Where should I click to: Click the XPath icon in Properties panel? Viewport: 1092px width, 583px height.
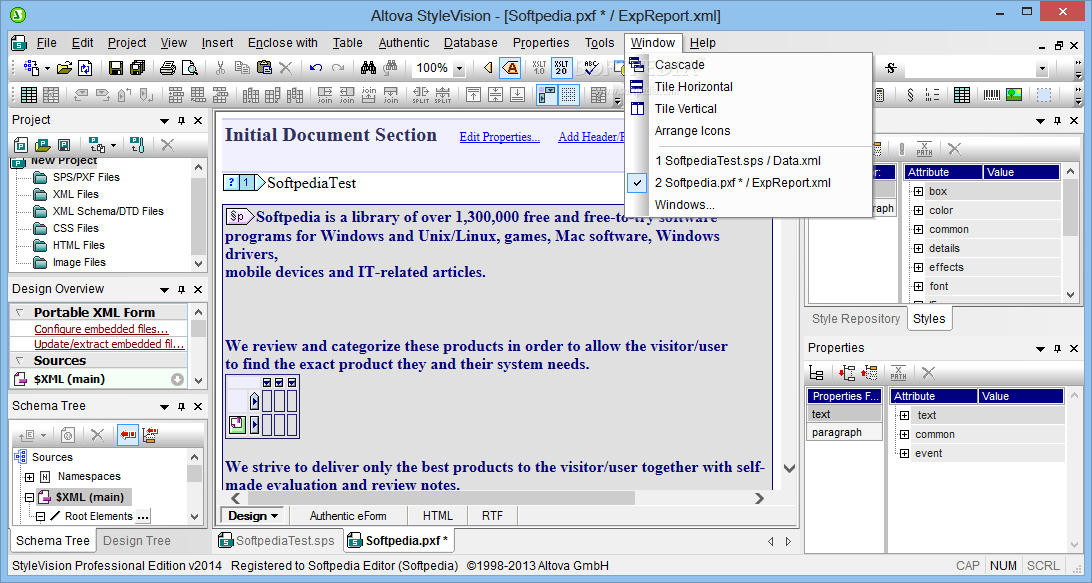898,373
